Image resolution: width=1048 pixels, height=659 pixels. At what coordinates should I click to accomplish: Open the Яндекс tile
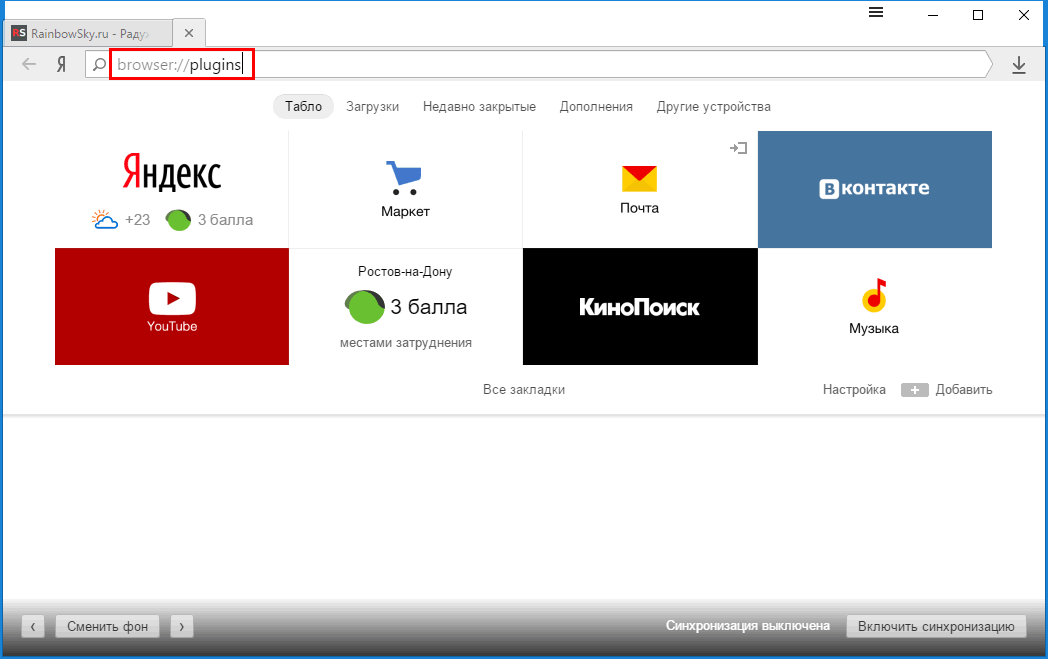[172, 189]
